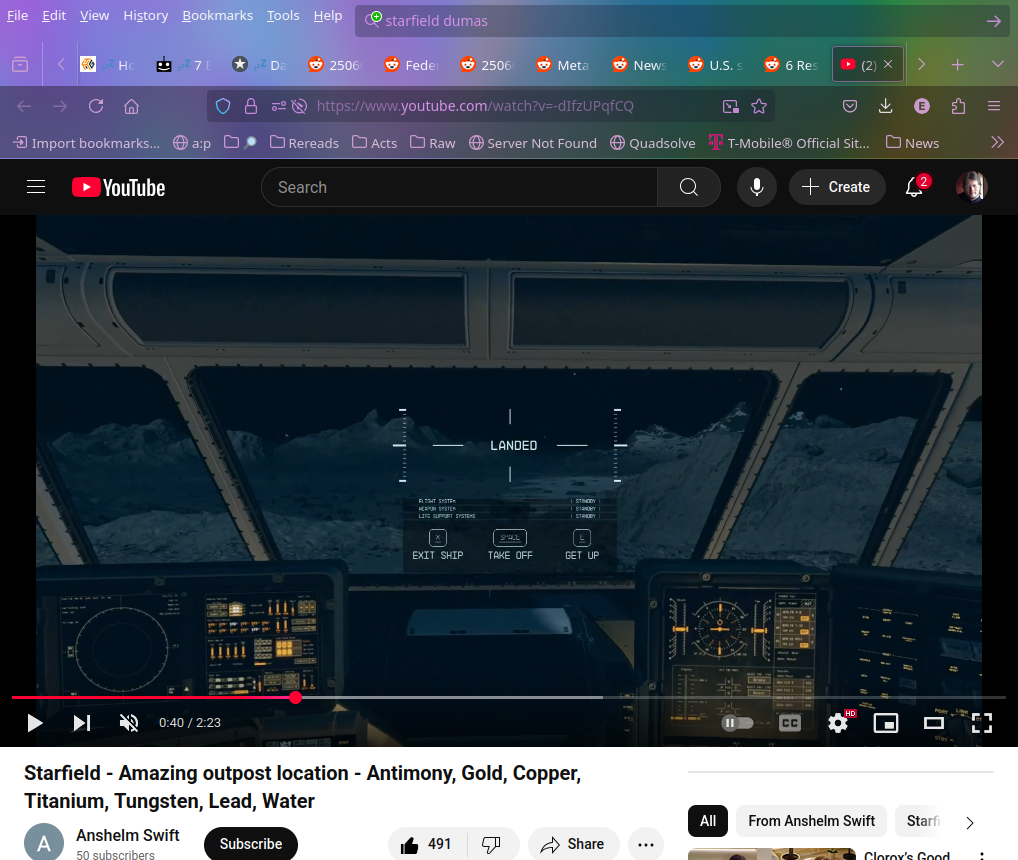Click the voice search microphone icon

[757, 187]
